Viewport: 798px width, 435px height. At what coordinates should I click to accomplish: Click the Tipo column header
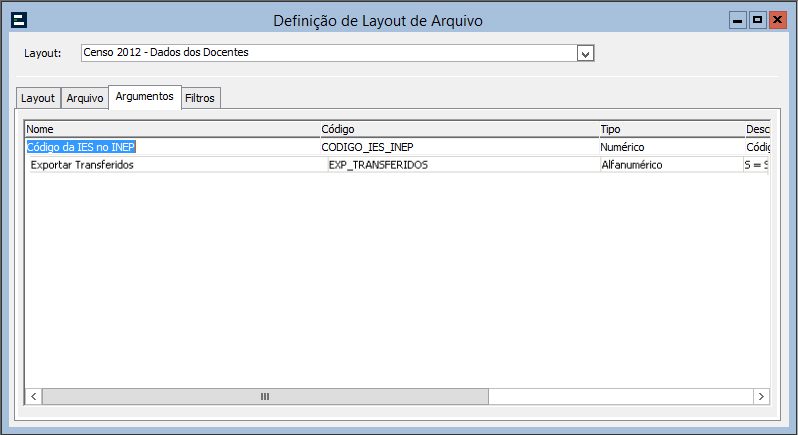[672, 129]
